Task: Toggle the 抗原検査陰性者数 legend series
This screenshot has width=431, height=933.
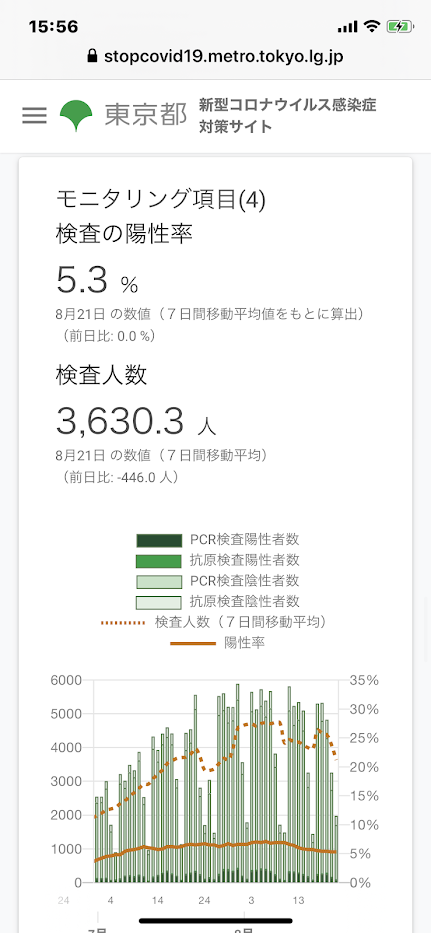Action: (218, 601)
